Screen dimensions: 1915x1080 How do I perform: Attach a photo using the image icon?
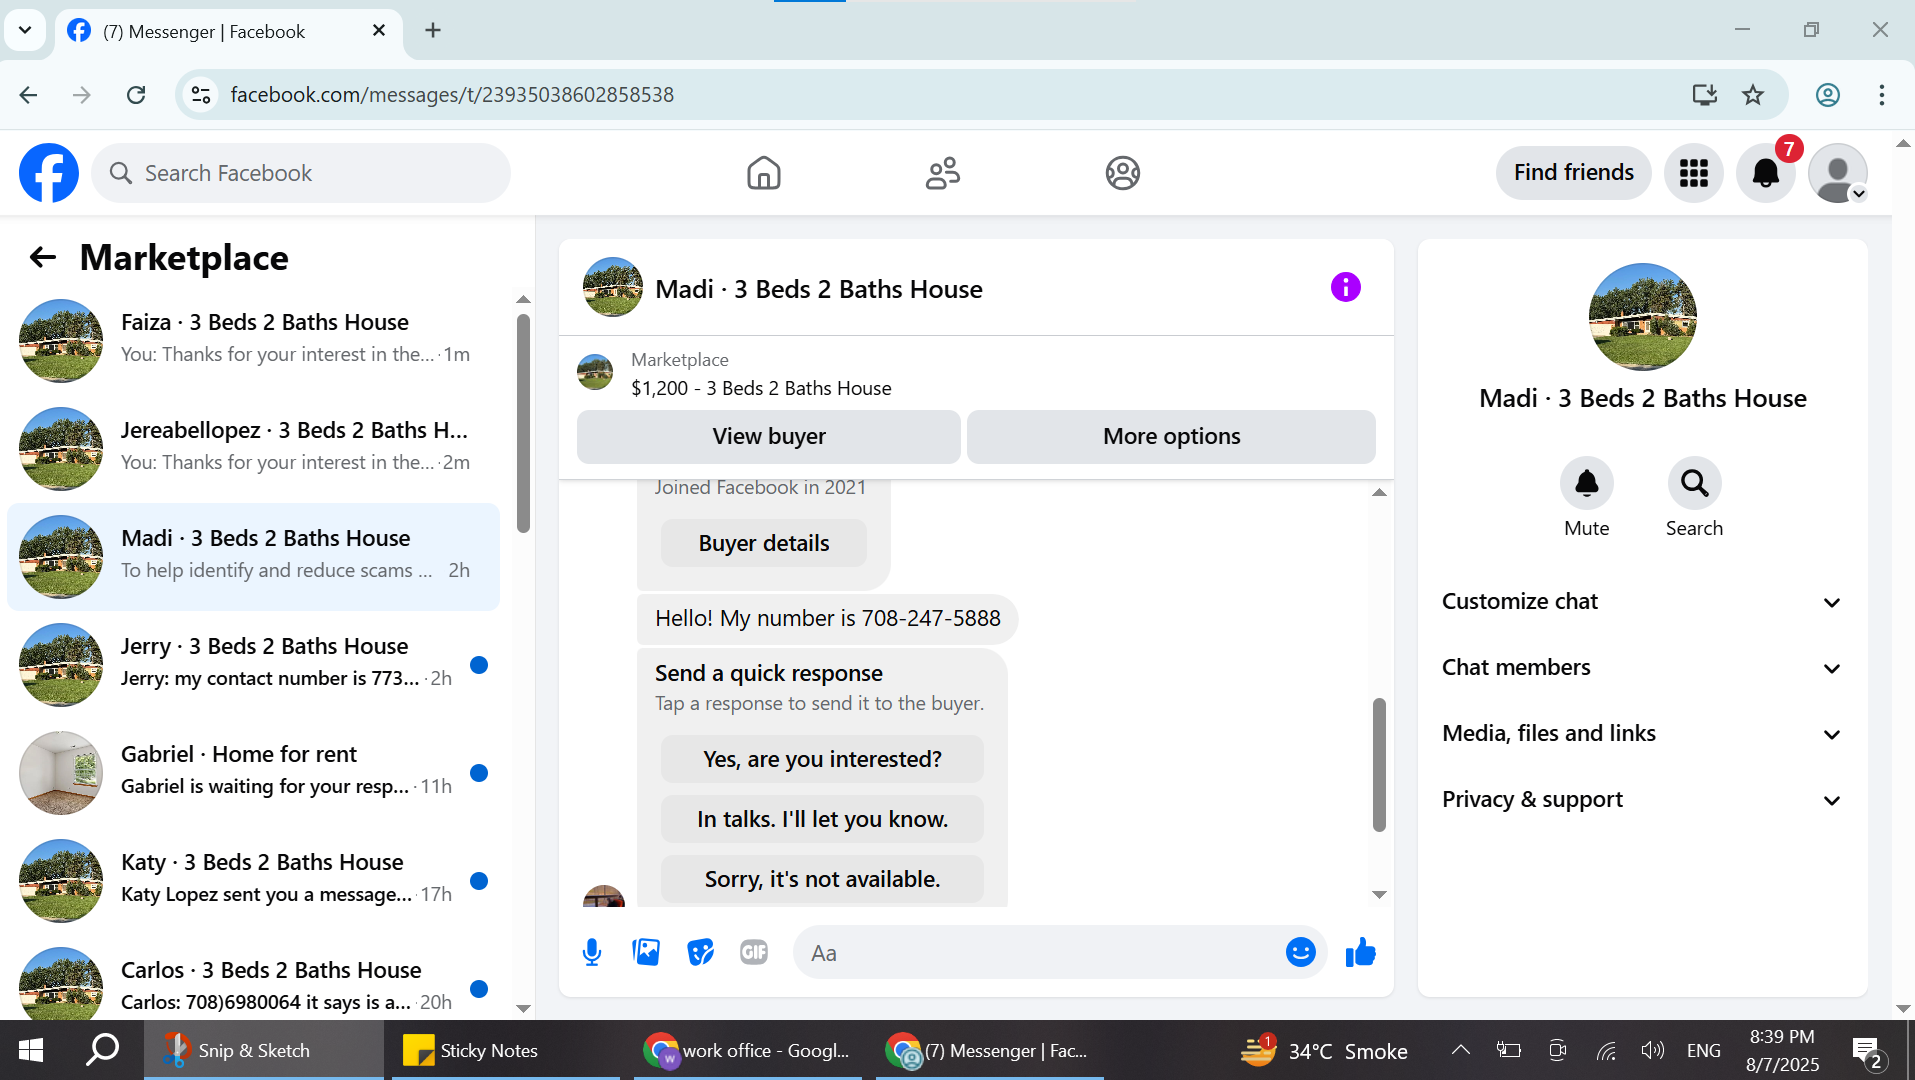[x=646, y=953]
